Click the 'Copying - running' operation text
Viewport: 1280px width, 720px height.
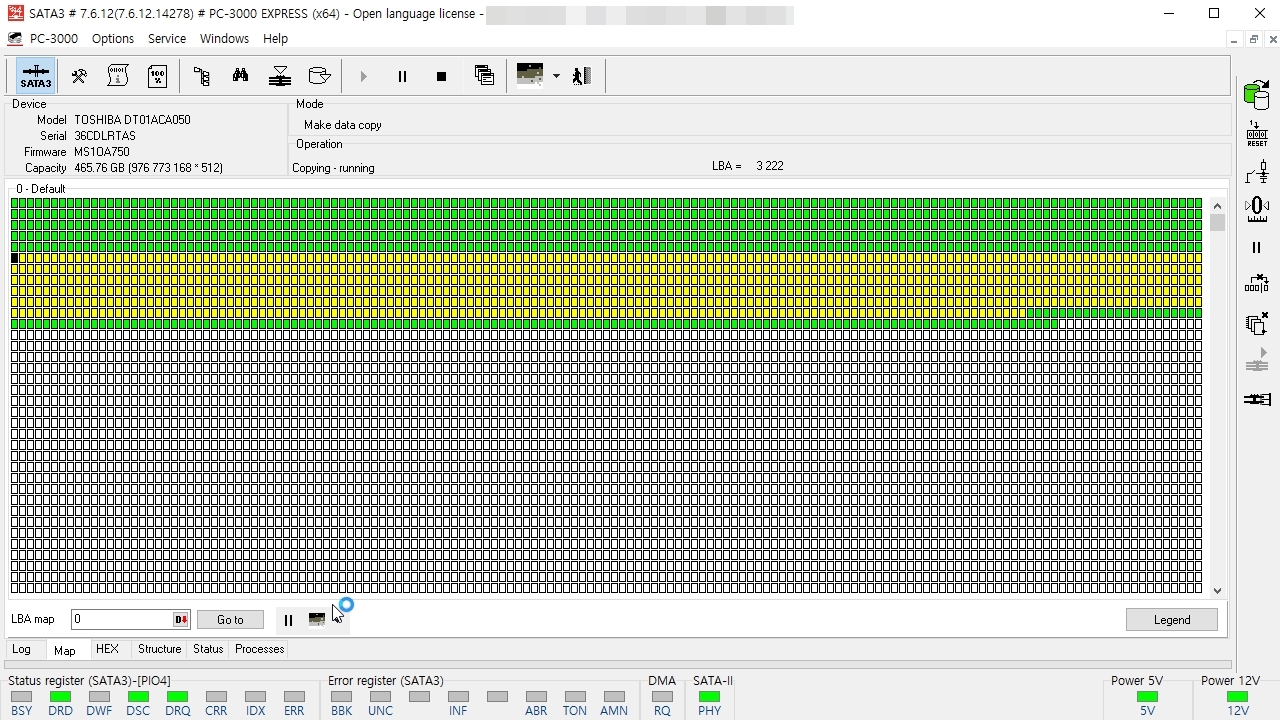[333, 168]
